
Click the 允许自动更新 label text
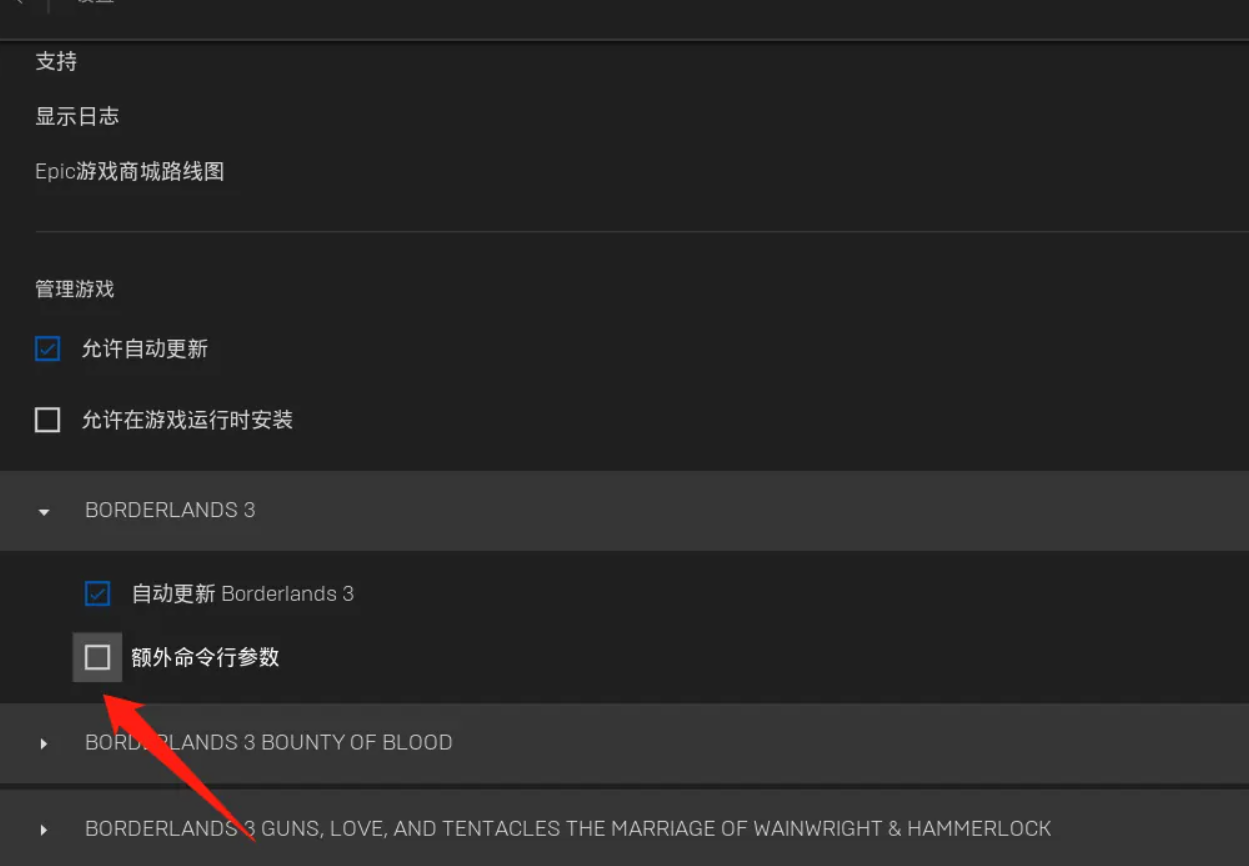coord(145,349)
